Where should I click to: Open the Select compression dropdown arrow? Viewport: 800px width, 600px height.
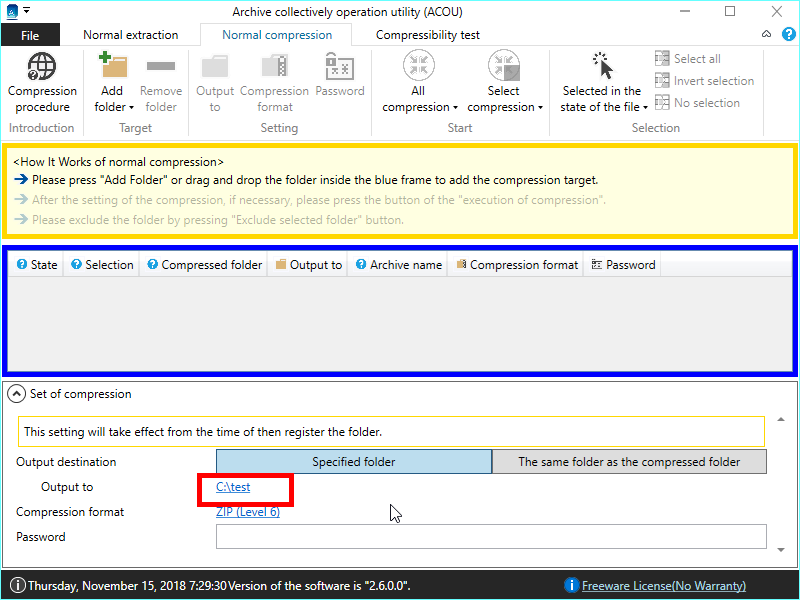point(540,108)
